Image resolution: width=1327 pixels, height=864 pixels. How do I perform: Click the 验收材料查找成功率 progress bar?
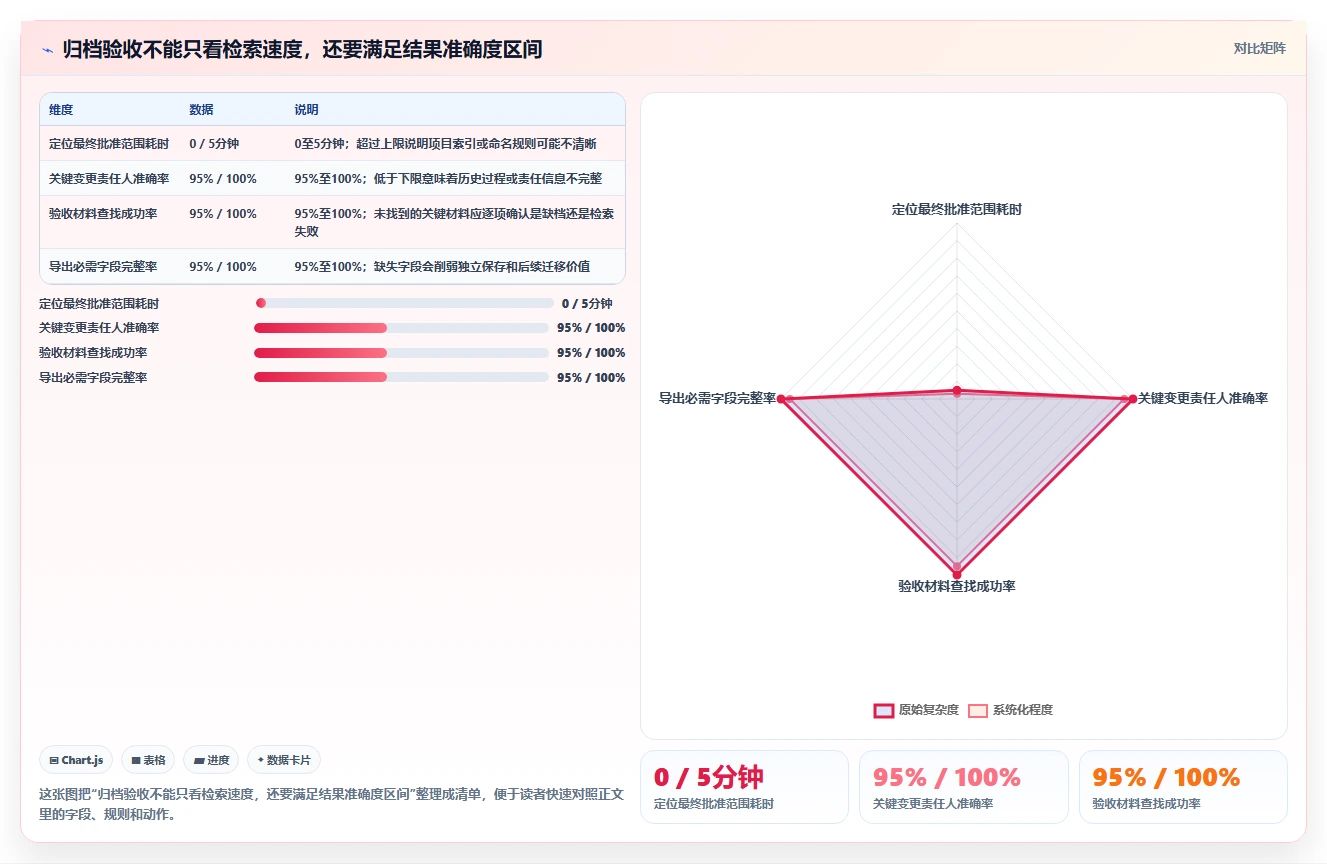coord(401,353)
